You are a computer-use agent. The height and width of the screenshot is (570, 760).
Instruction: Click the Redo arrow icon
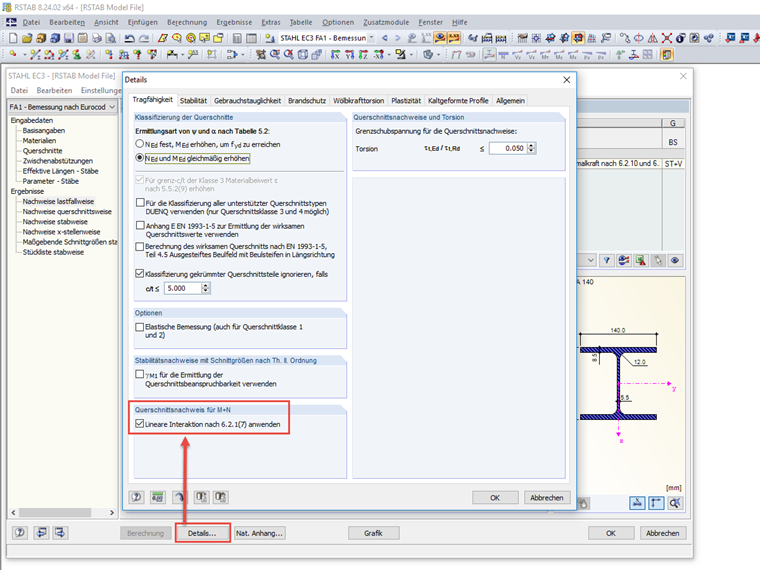tap(143, 38)
